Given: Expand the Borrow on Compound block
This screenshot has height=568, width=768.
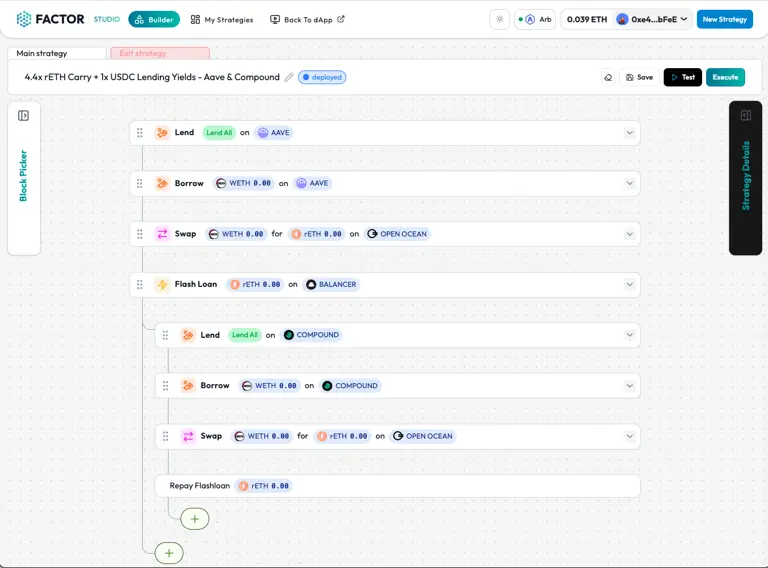Looking at the screenshot, I should pyautogui.click(x=629, y=386).
